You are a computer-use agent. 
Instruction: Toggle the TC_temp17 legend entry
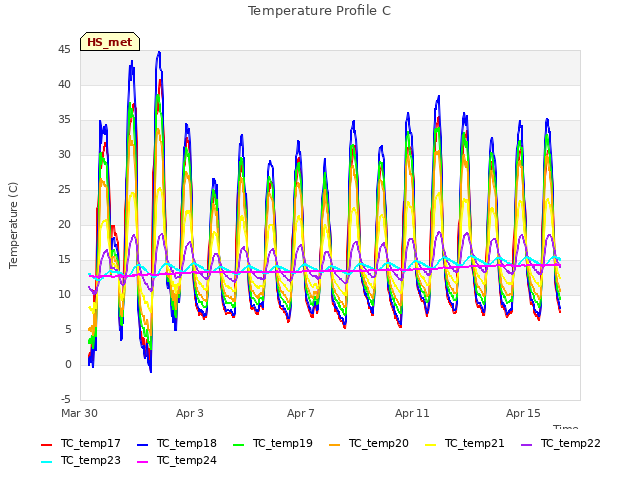pos(81,444)
